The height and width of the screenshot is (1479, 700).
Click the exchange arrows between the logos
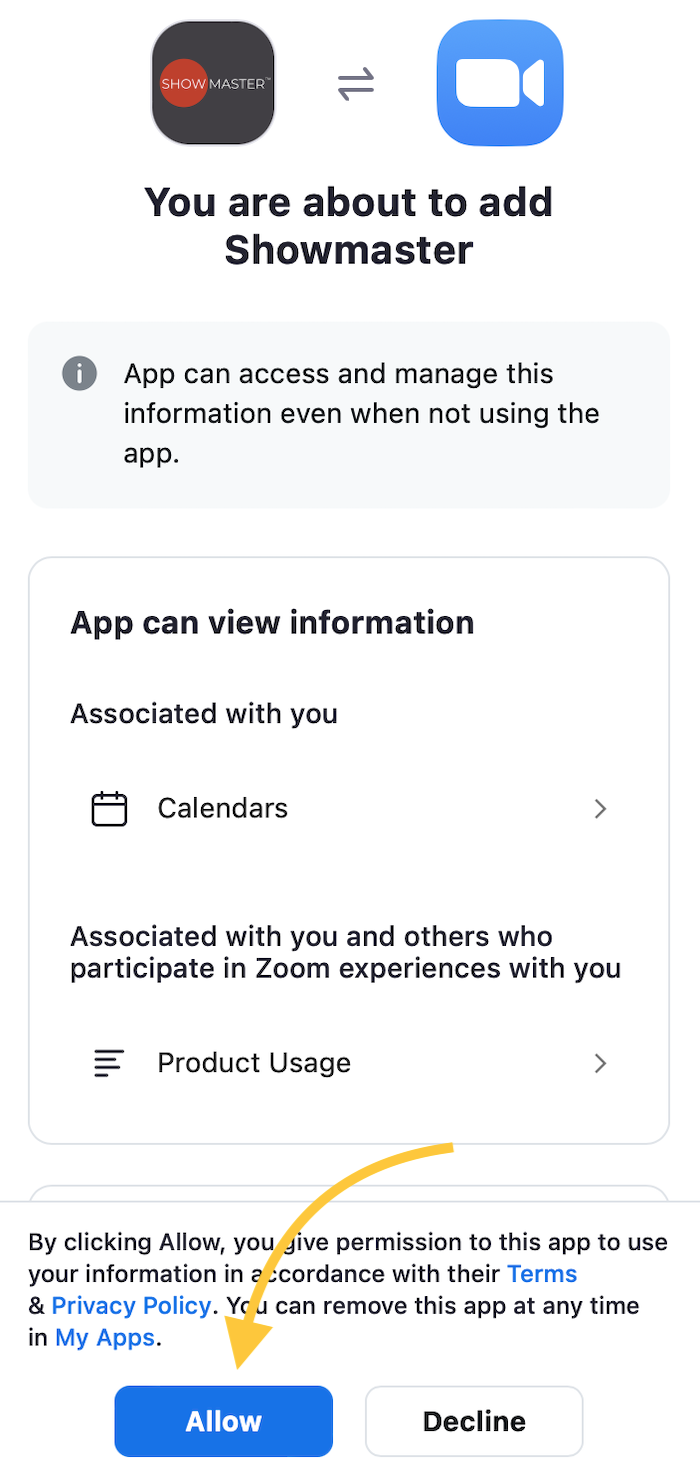point(355,85)
